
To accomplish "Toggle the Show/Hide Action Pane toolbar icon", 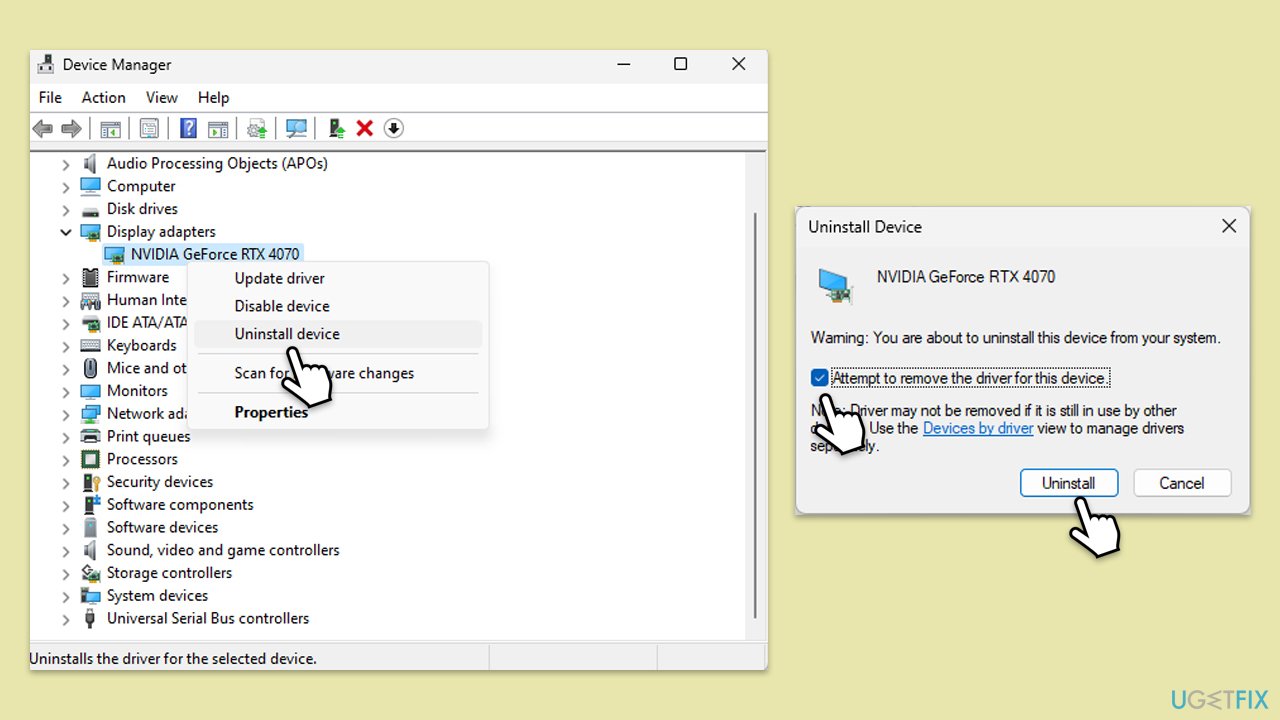I will [218, 128].
